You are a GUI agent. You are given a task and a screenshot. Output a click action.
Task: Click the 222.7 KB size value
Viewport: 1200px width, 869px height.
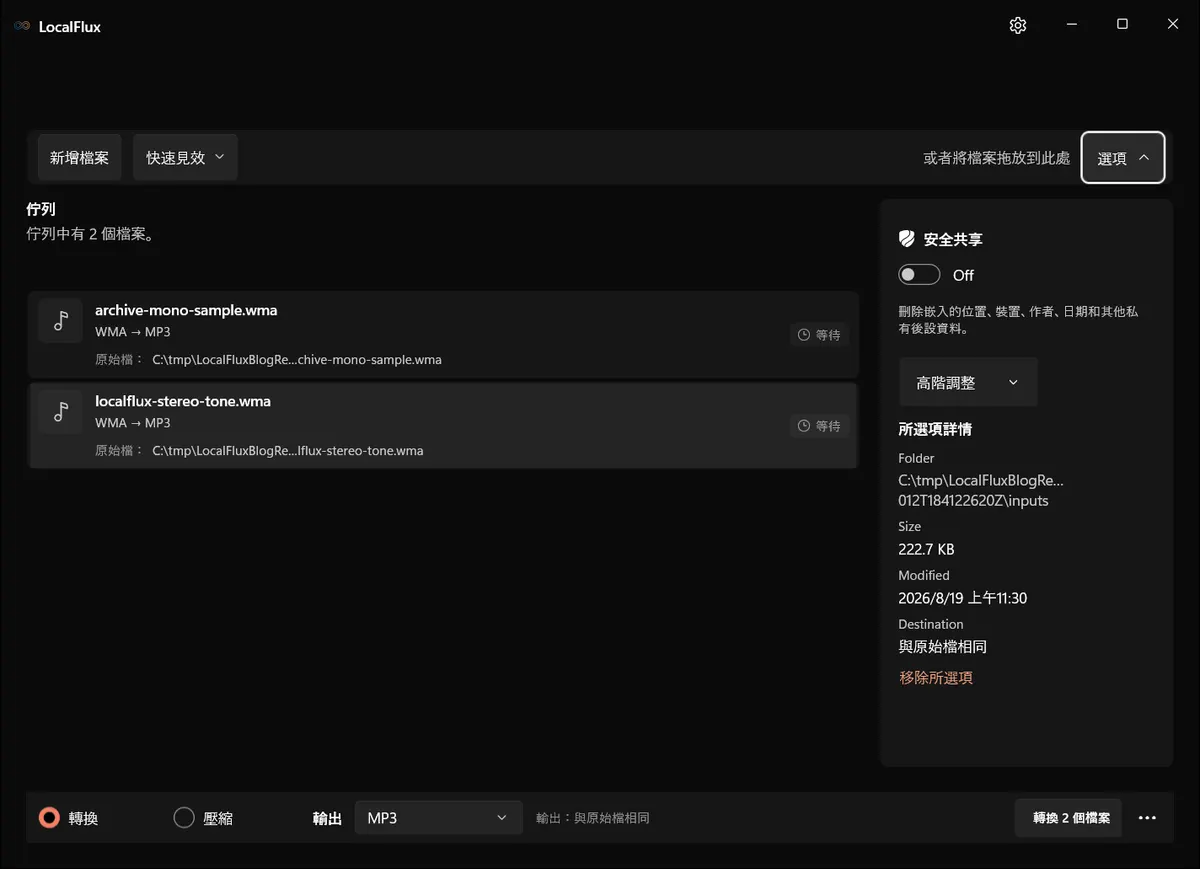tap(926, 549)
